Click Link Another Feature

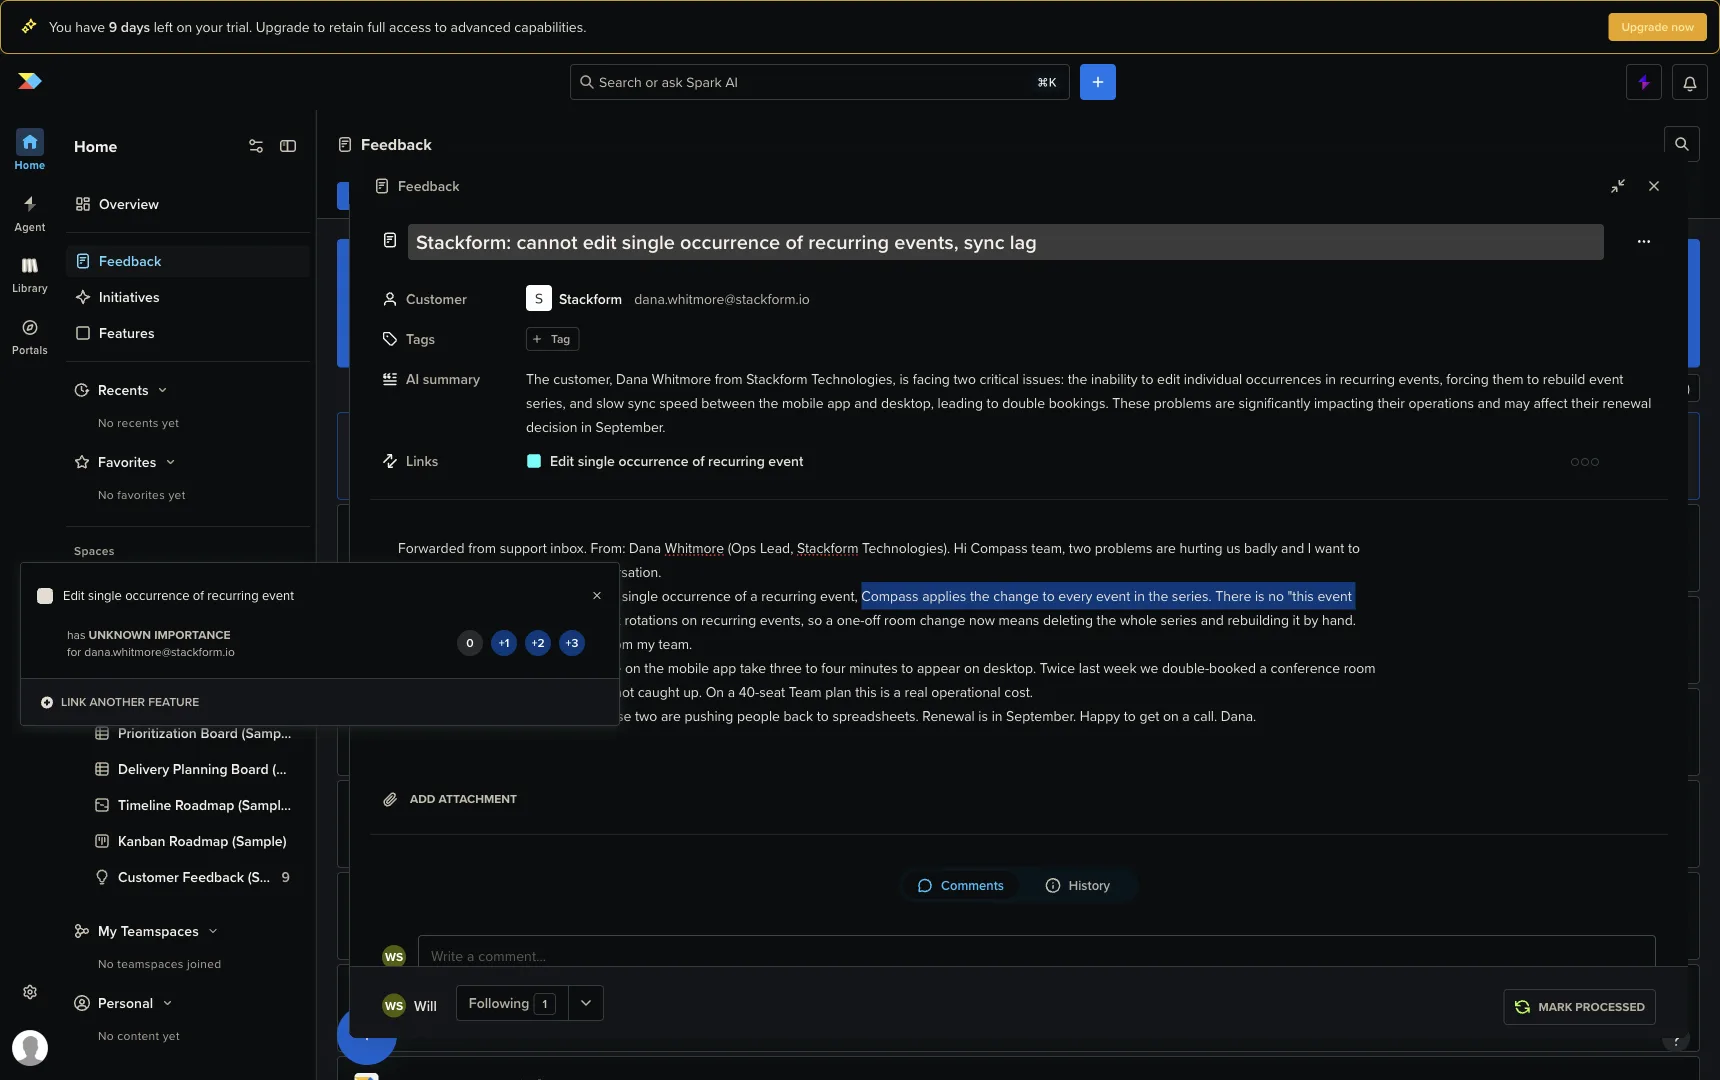(x=120, y=702)
